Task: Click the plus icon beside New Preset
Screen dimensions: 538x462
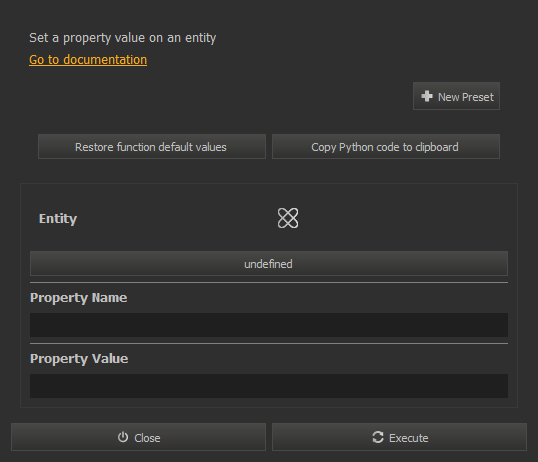Action: 427,96
